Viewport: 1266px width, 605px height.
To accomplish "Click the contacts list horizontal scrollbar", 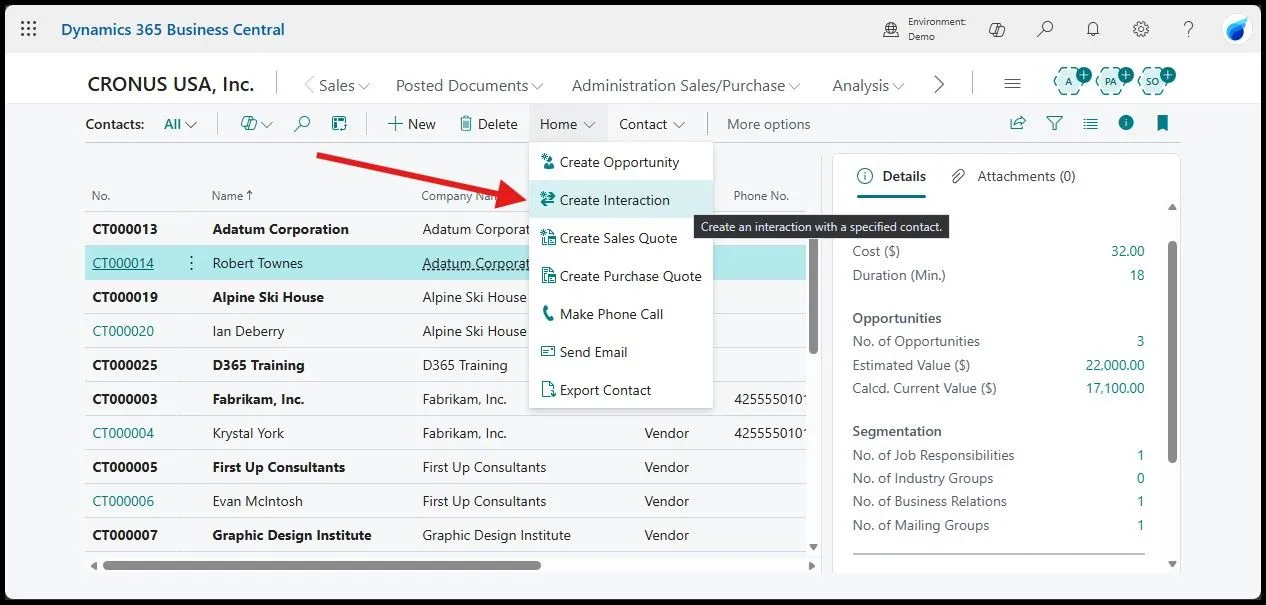I will 322,565.
